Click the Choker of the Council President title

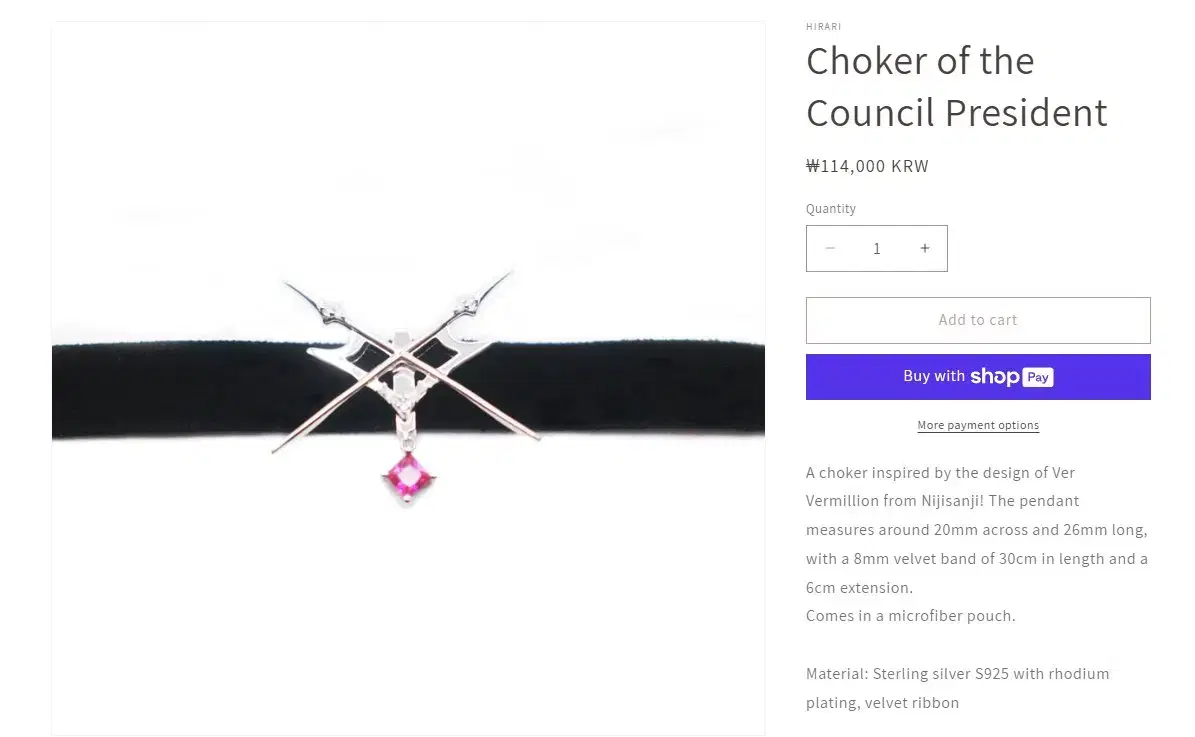point(956,87)
